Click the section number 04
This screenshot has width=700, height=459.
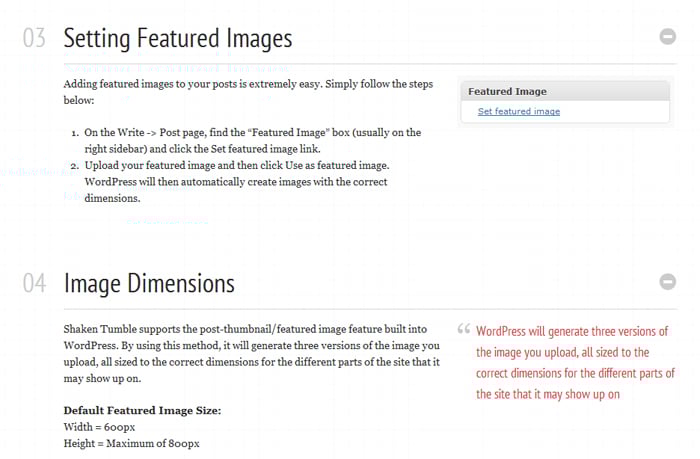pos(35,283)
